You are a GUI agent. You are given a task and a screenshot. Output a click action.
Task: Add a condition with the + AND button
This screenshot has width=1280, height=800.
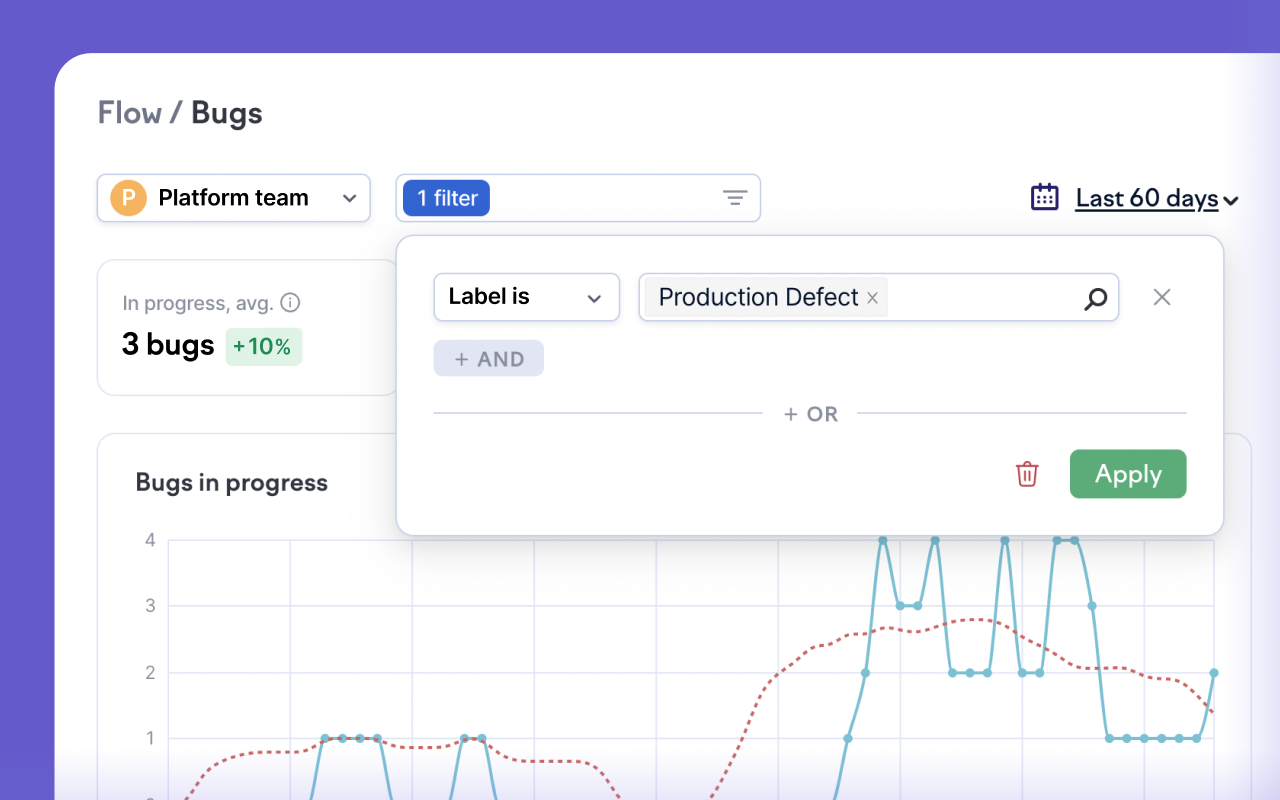pos(488,359)
